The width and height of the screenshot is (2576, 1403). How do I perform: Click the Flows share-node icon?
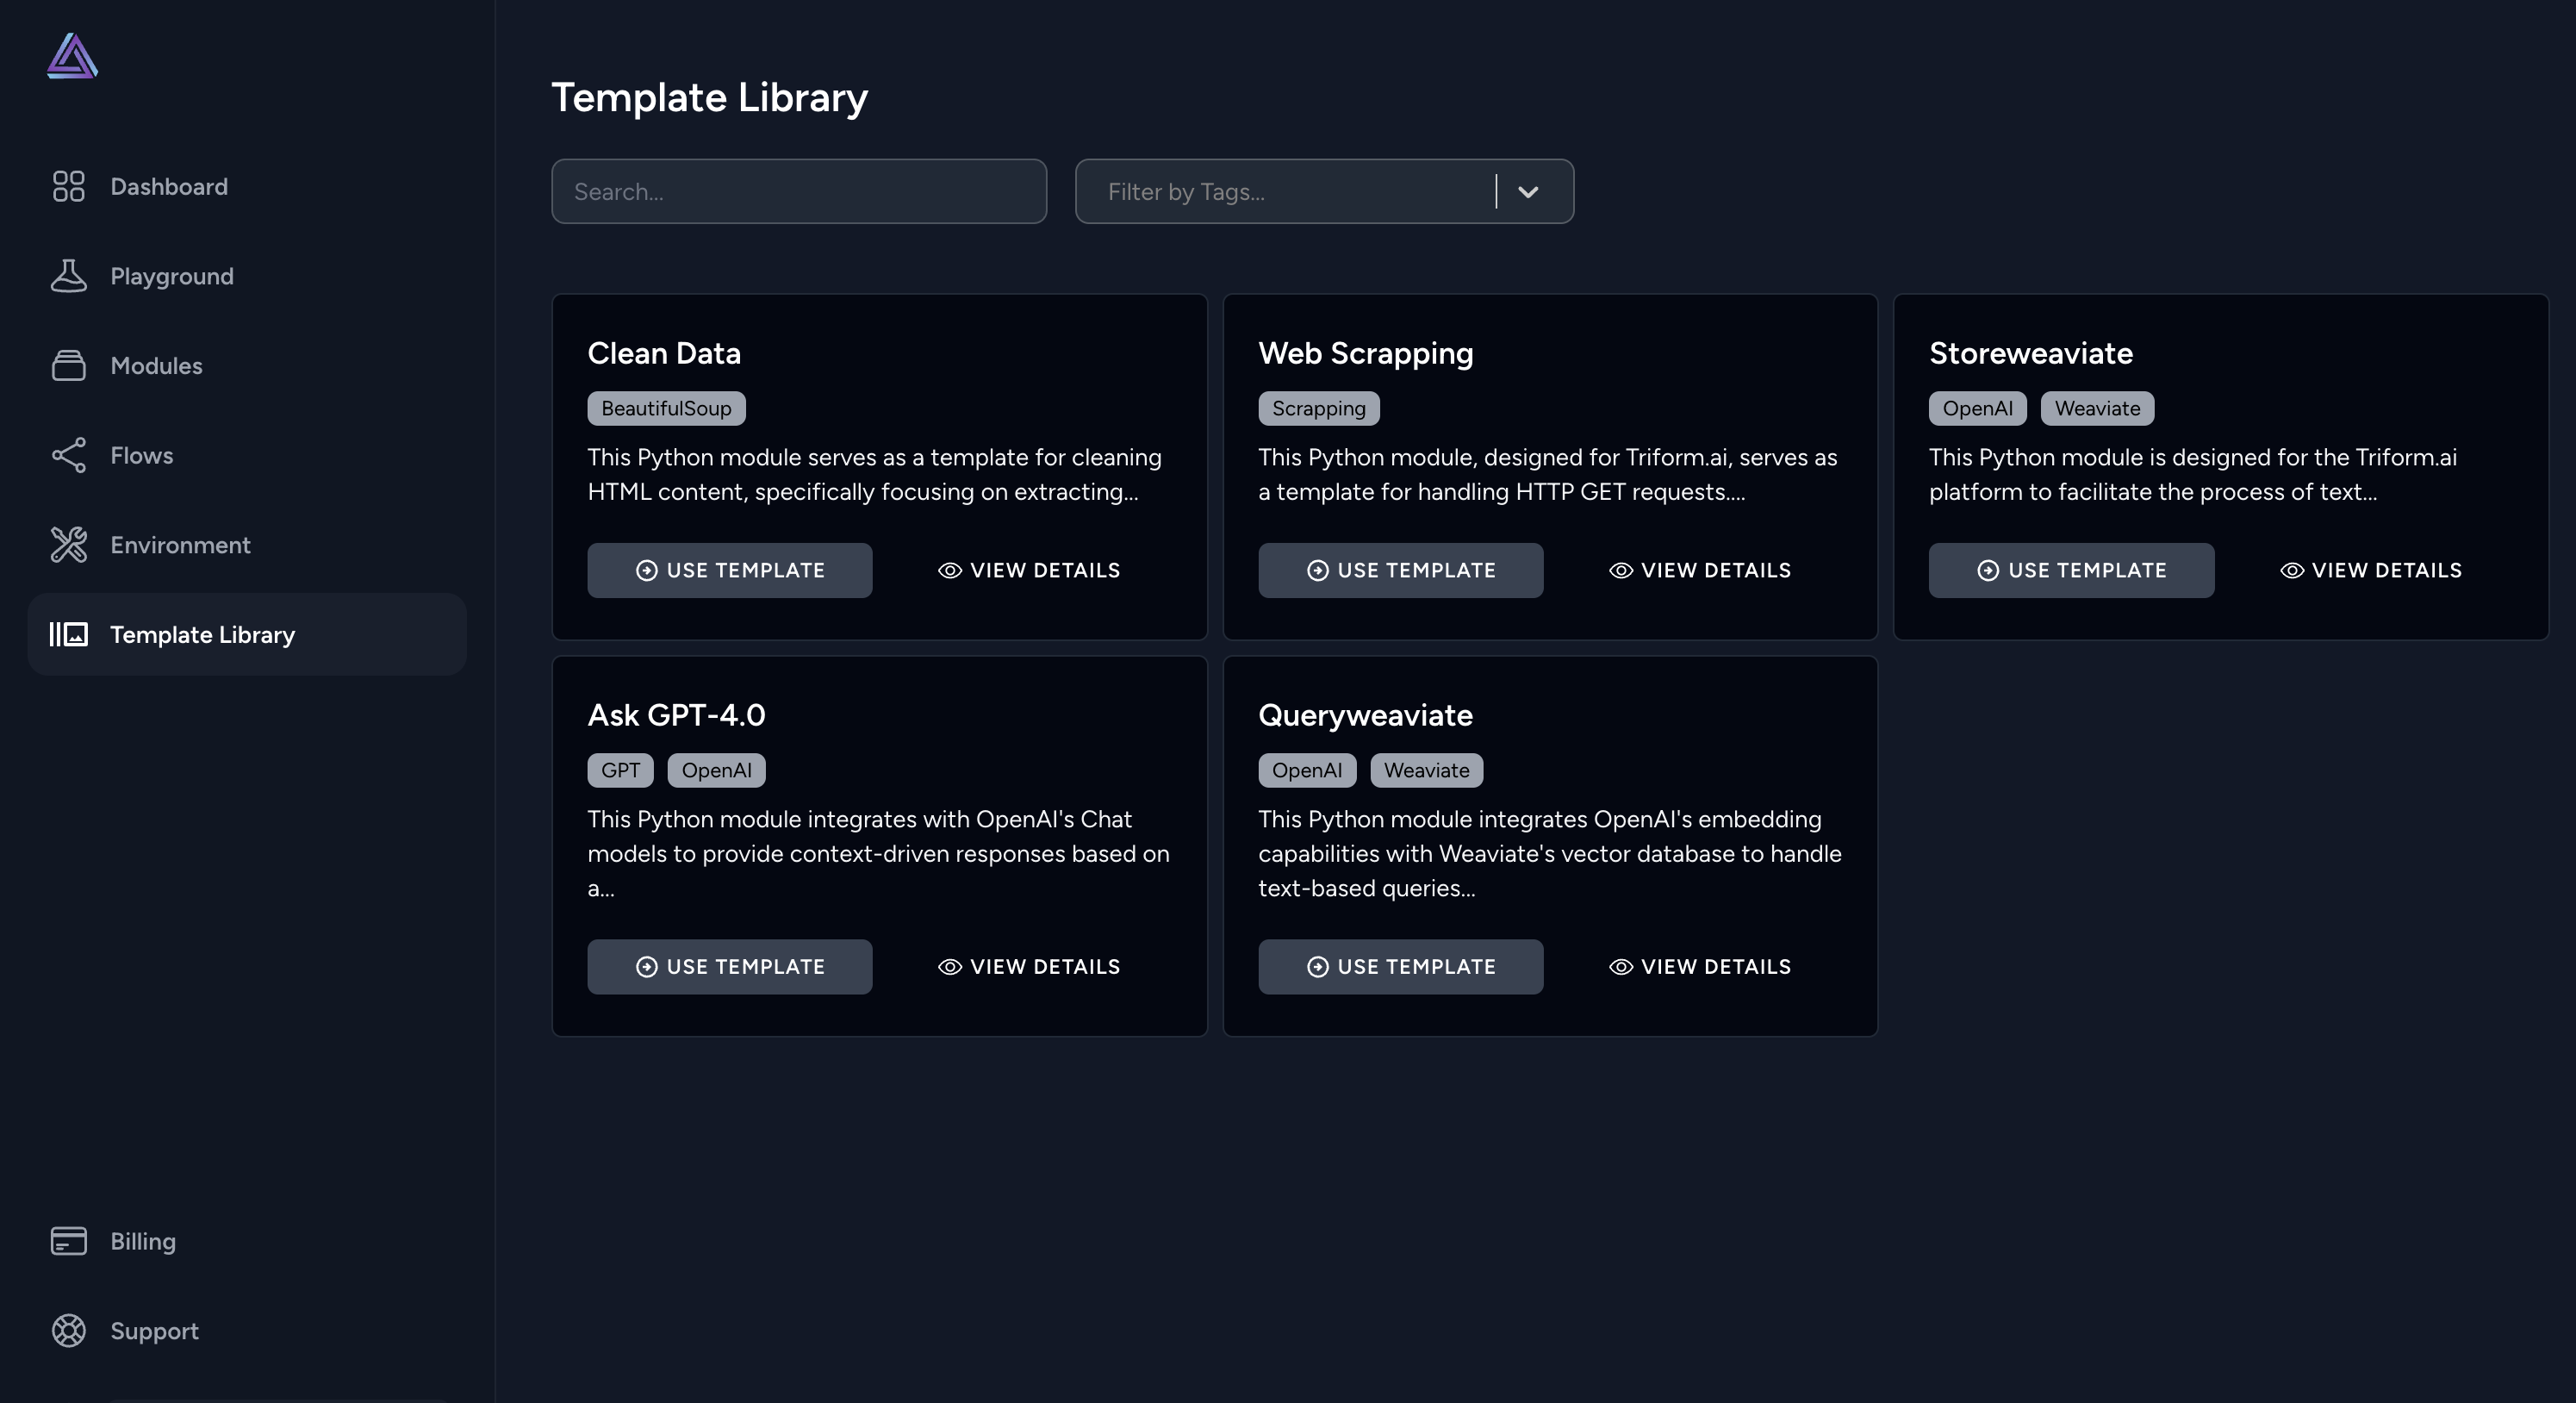coord(68,455)
